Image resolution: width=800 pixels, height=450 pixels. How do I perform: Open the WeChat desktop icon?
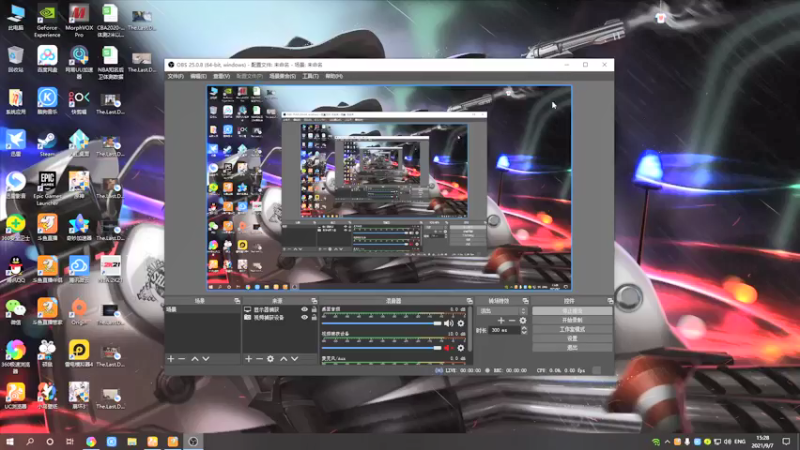(16, 311)
